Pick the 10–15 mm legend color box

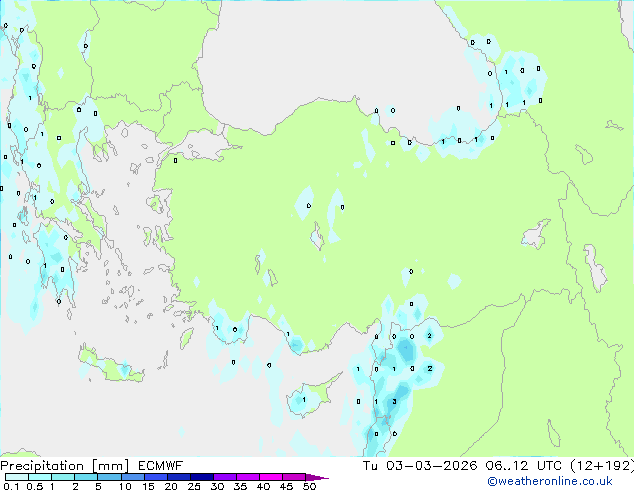(x=132, y=477)
